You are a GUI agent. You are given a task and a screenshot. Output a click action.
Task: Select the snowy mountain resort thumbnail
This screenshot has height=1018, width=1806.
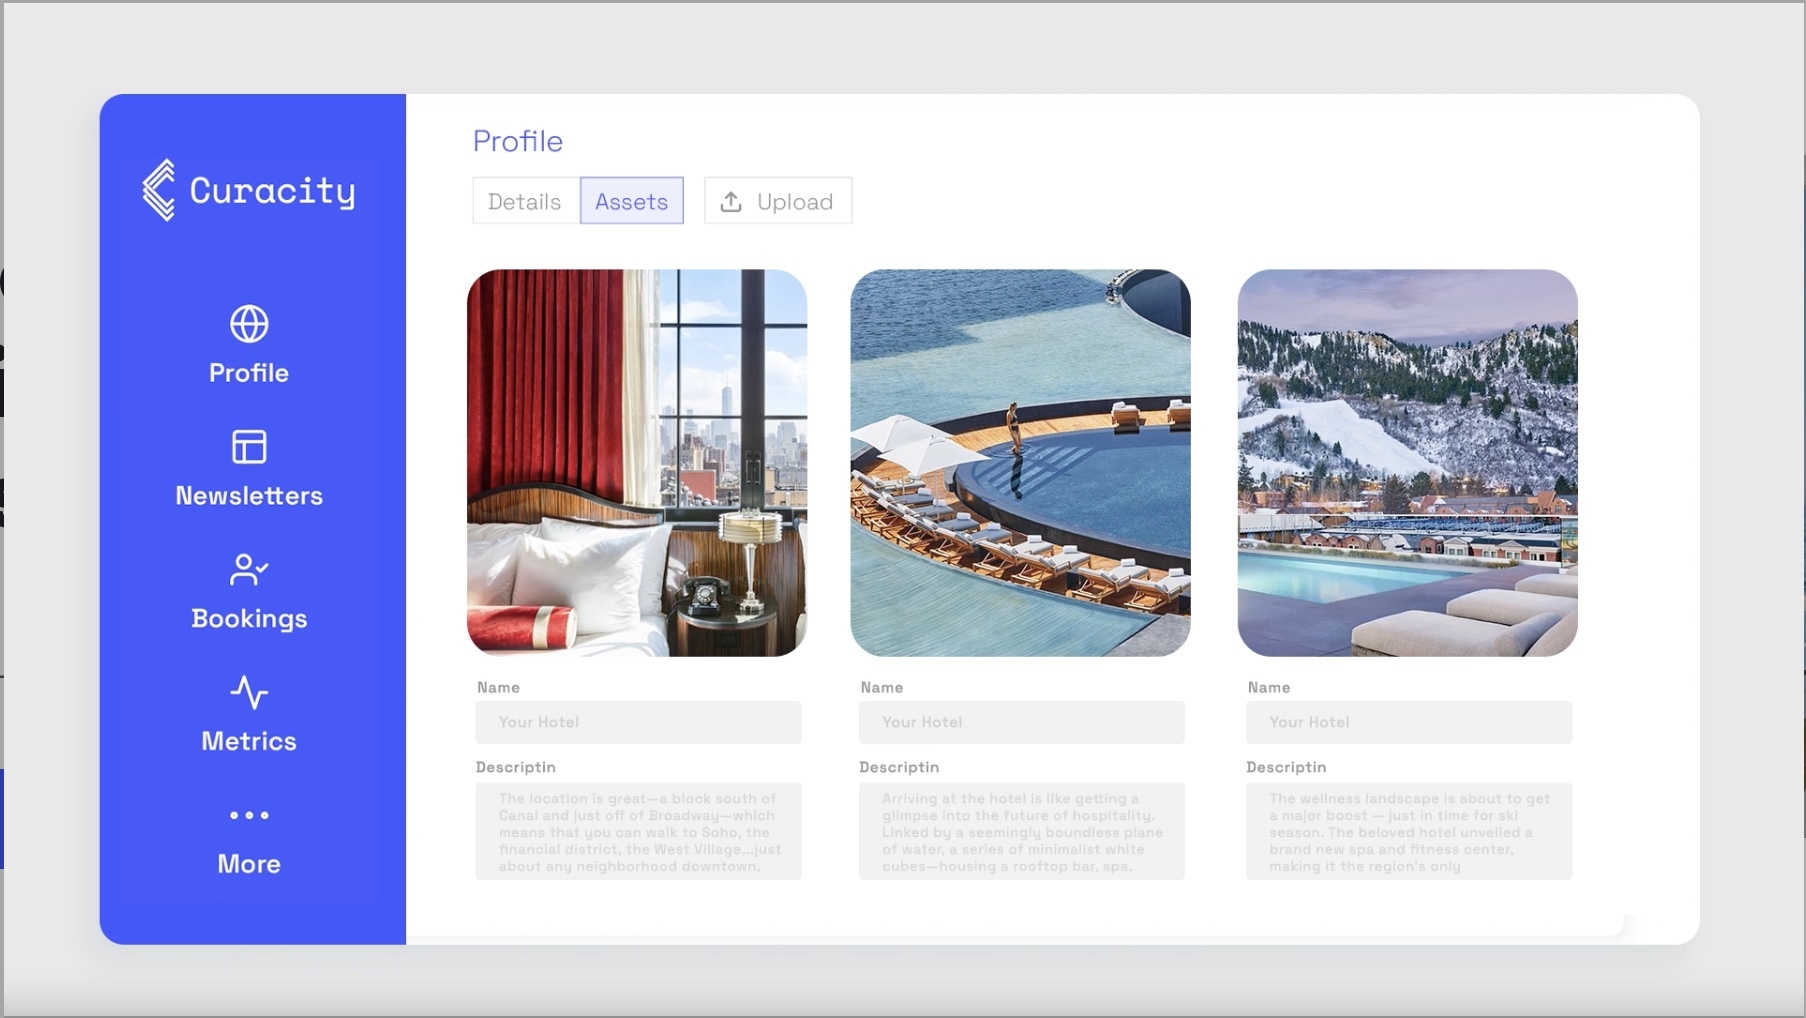[x=1408, y=463]
